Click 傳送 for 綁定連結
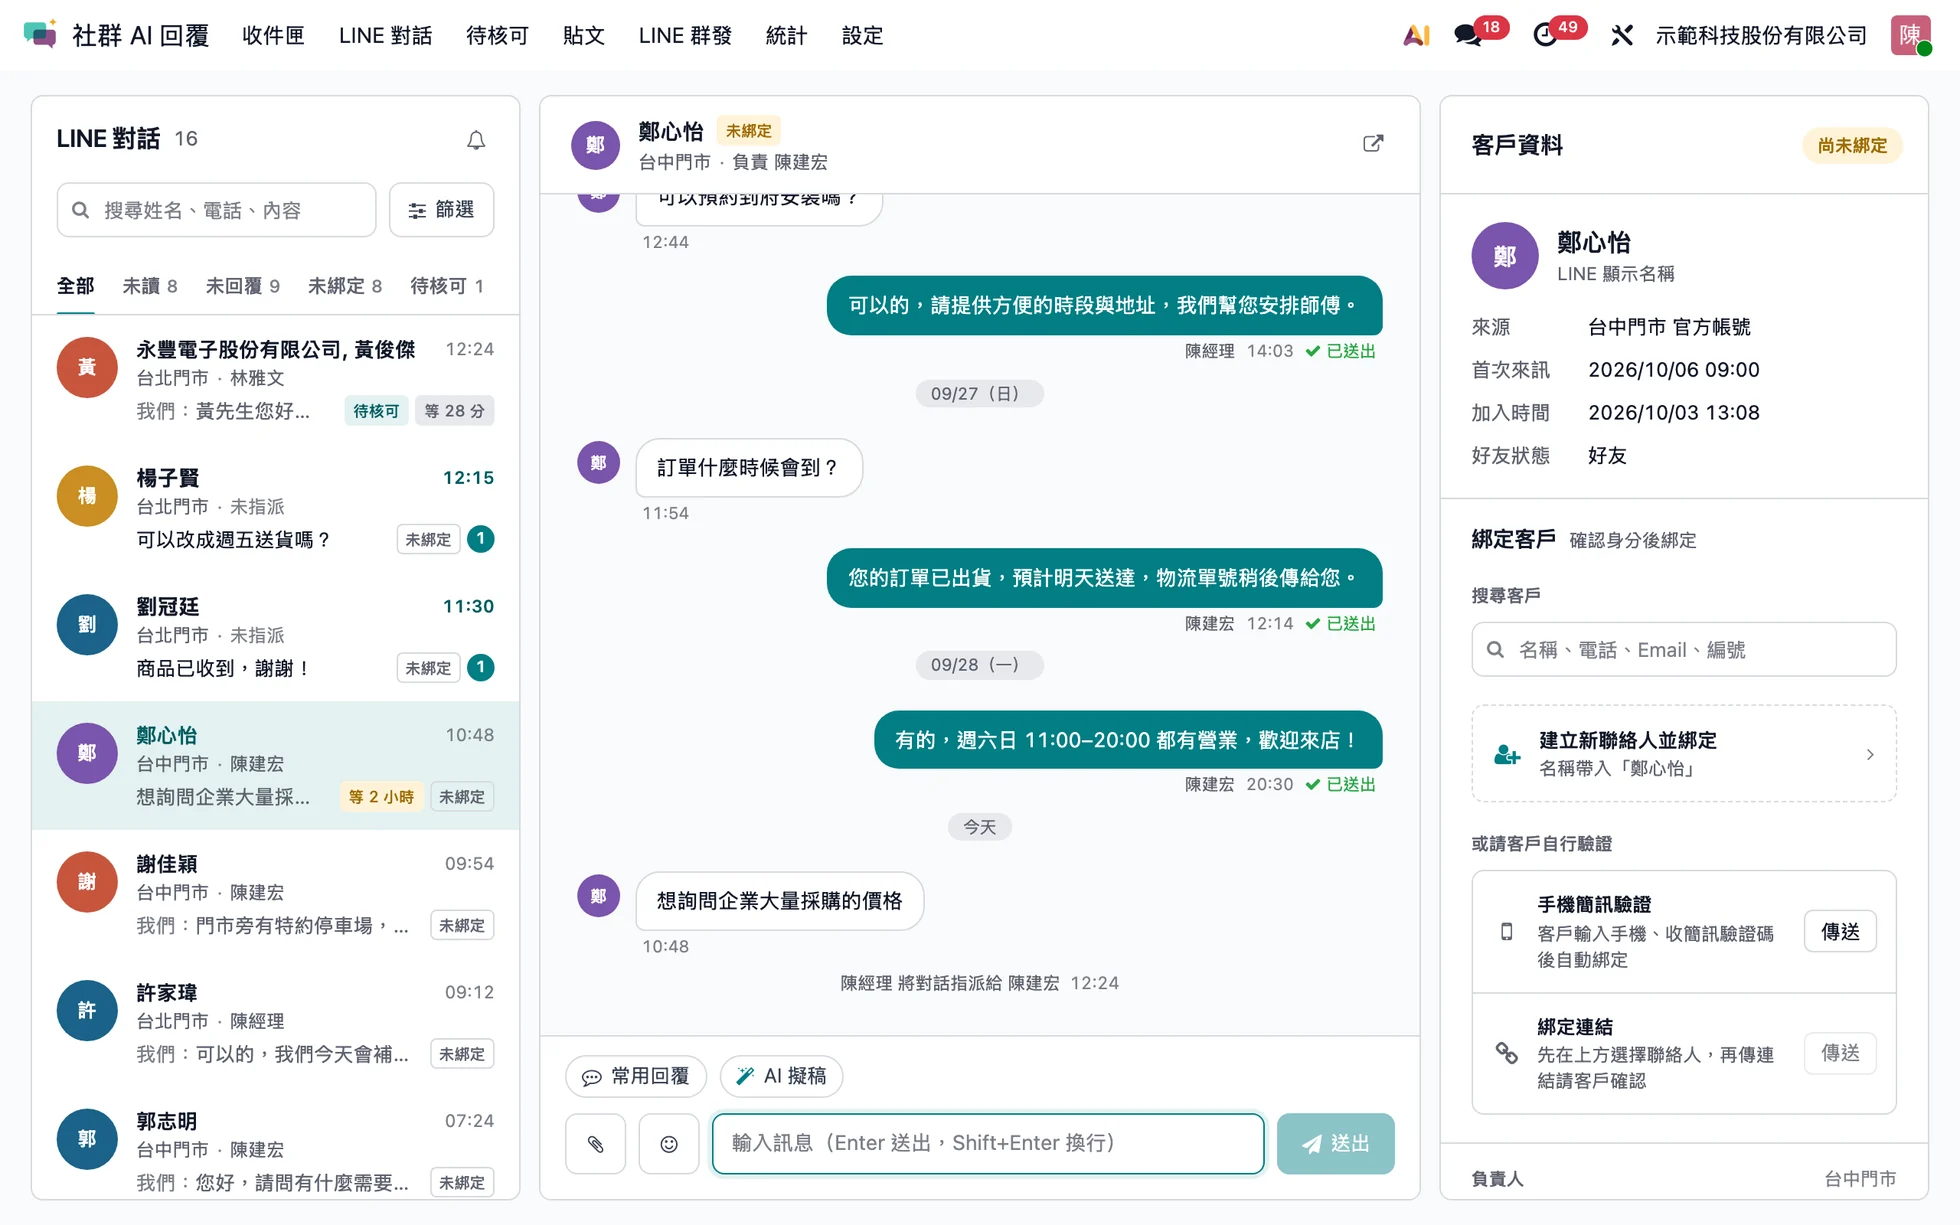 pos(1840,1053)
